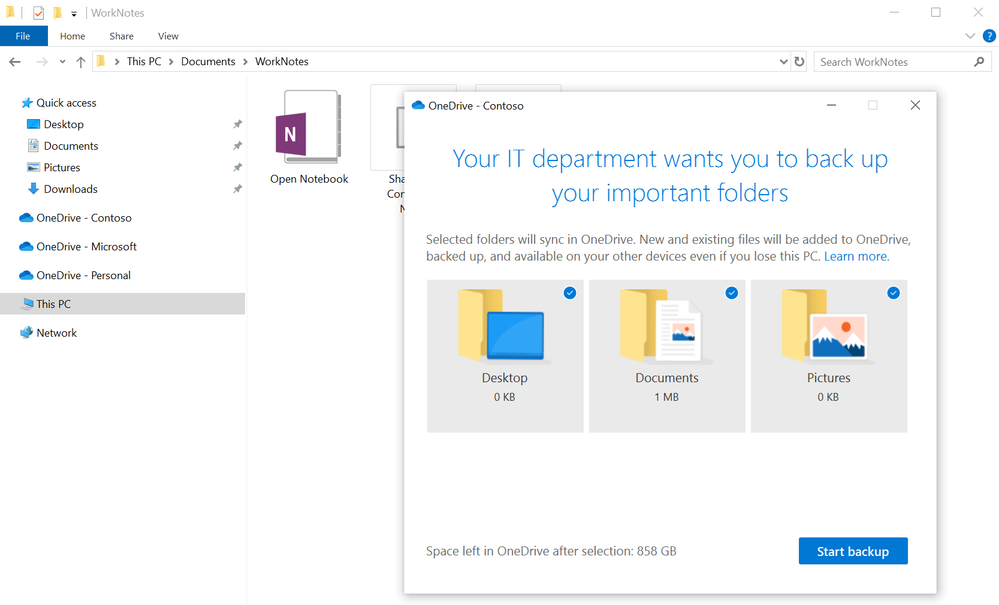Expand the ribbon chevron
The height and width of the screenshot is (605, 999).
click(x=970, y=36)
